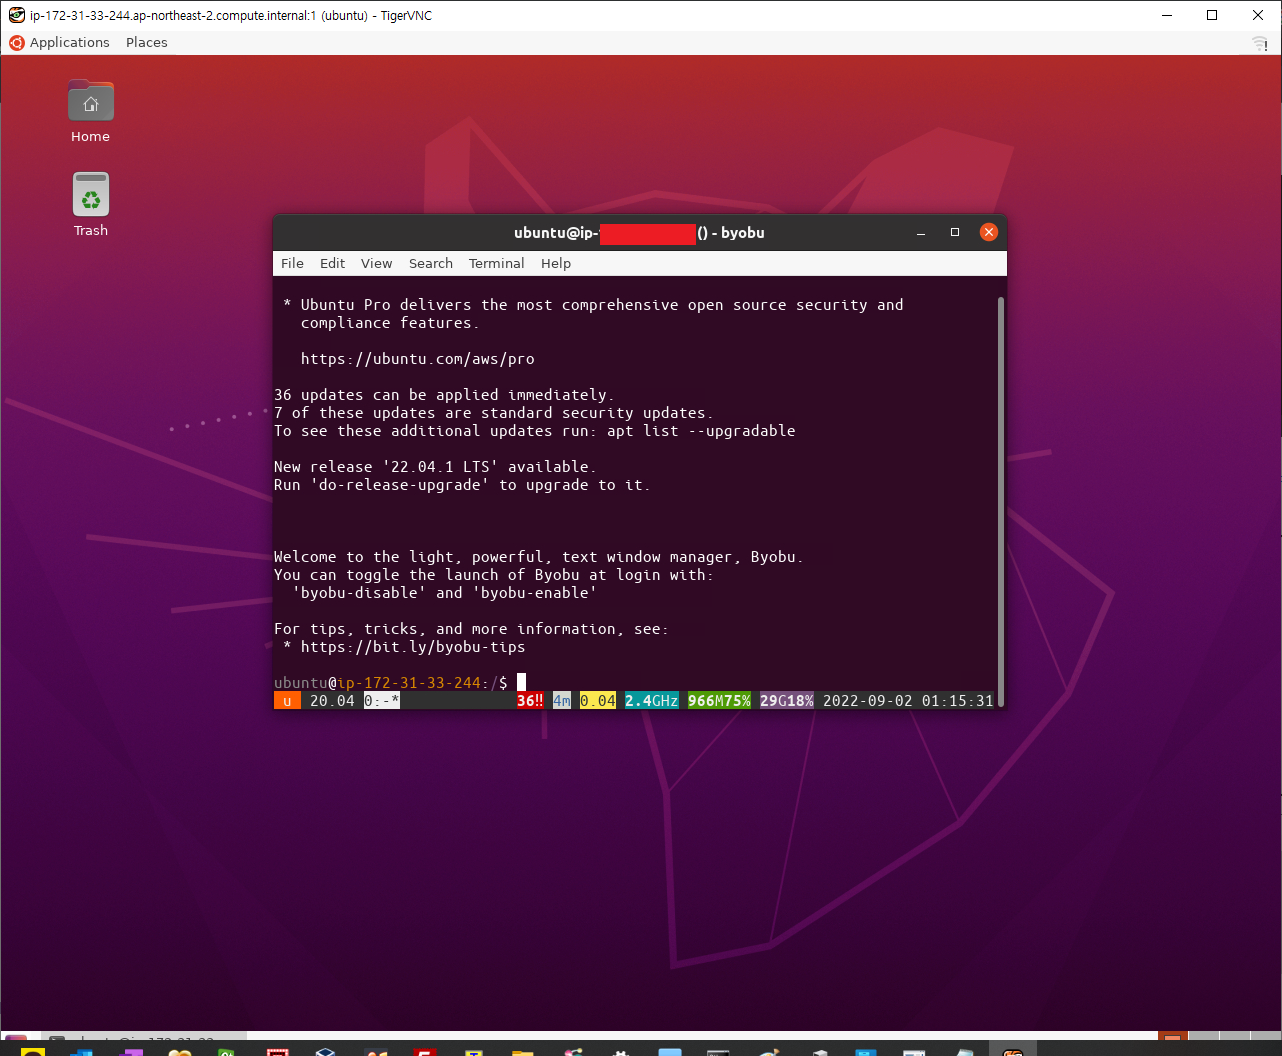Click the TigerVNC tiger icon in title bar
This screenshot has height=1056, width=1282.
point(16,15)
